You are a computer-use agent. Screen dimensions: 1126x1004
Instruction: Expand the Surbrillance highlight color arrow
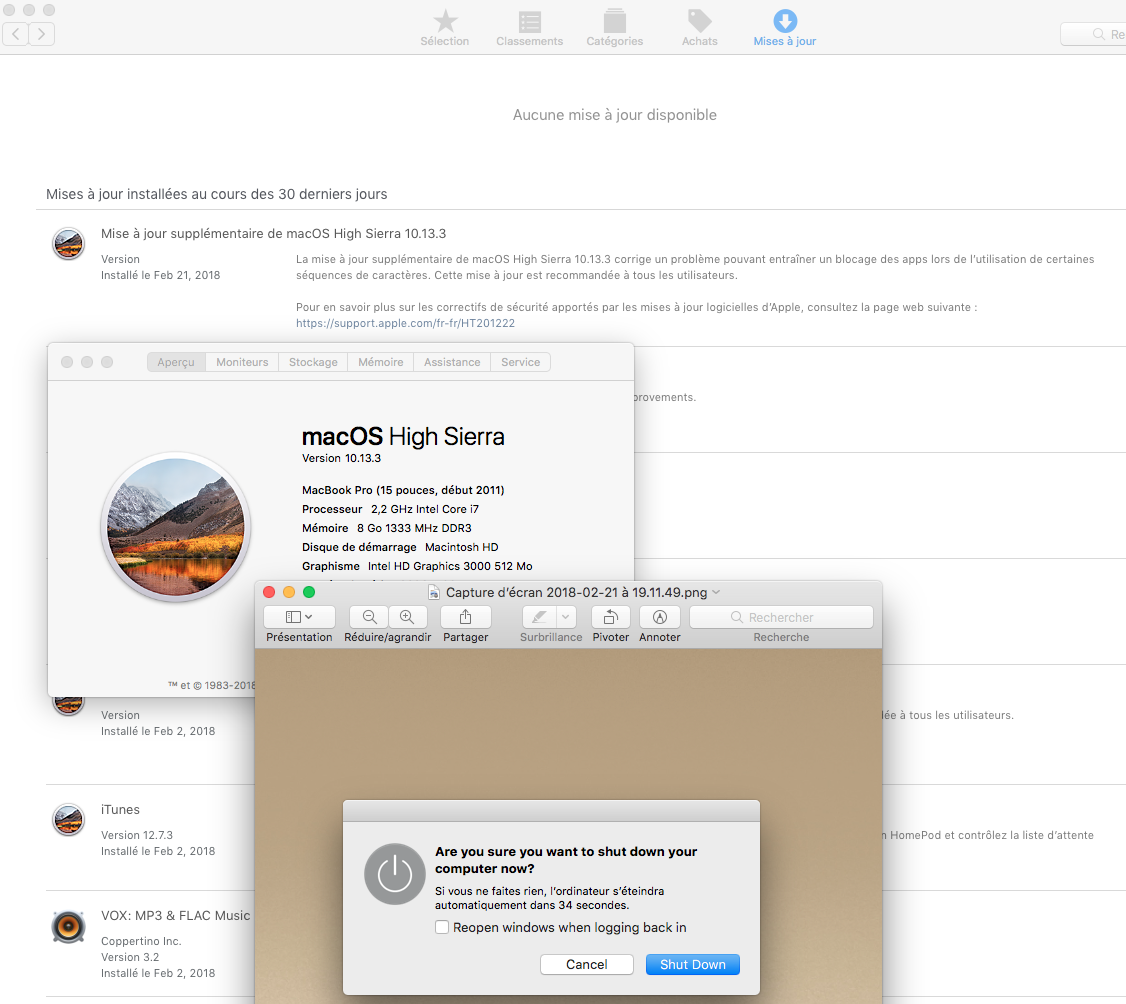point(566,617)
